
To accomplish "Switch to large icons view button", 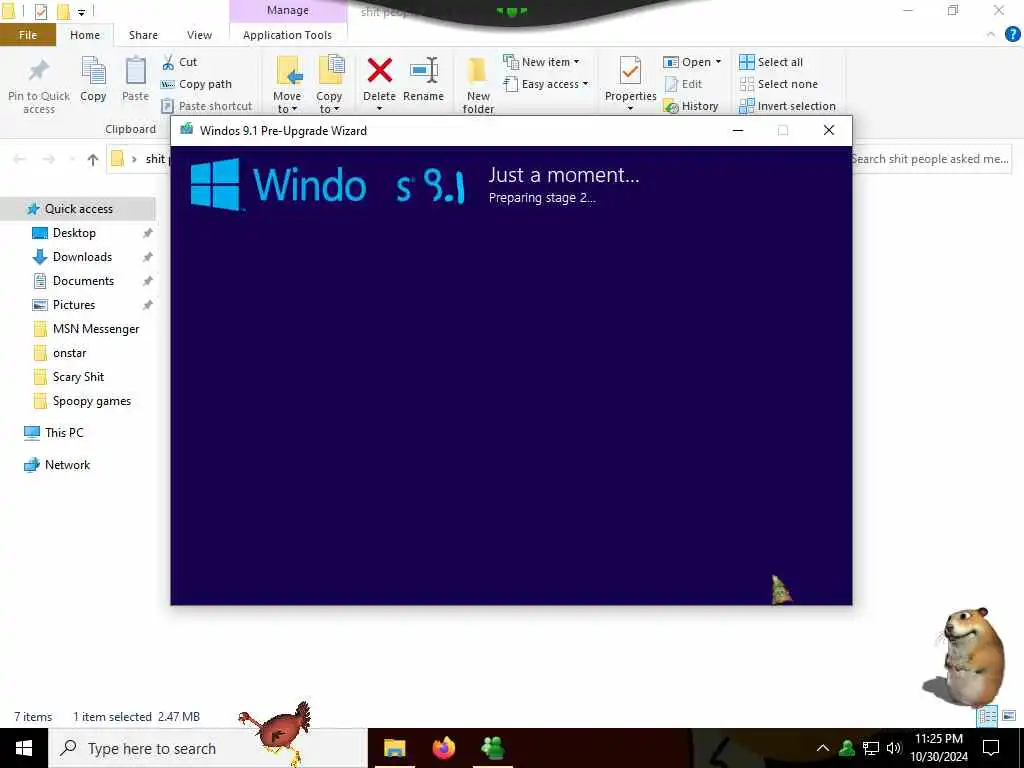I will 1009,716.
